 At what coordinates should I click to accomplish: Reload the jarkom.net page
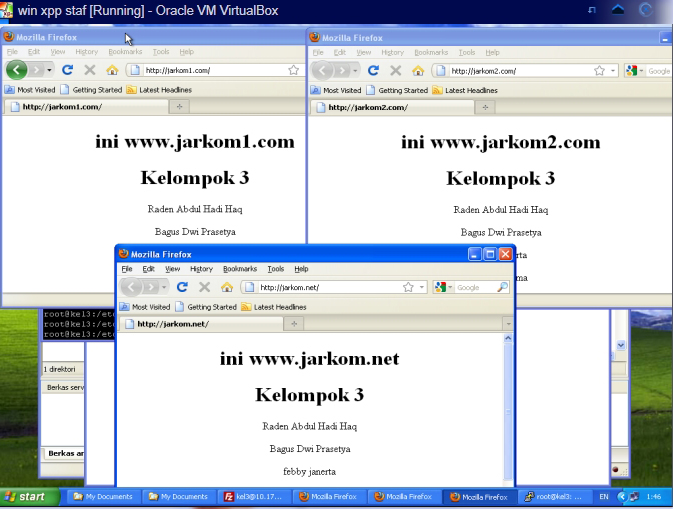(x=182, y=287)
